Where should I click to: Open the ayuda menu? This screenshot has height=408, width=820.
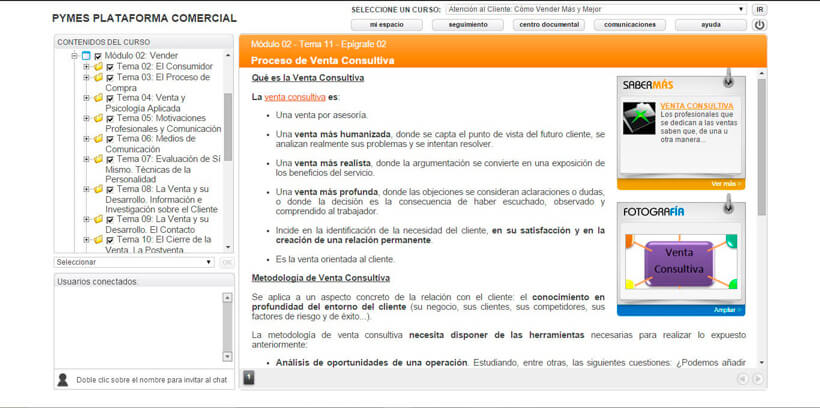(711, 25)
